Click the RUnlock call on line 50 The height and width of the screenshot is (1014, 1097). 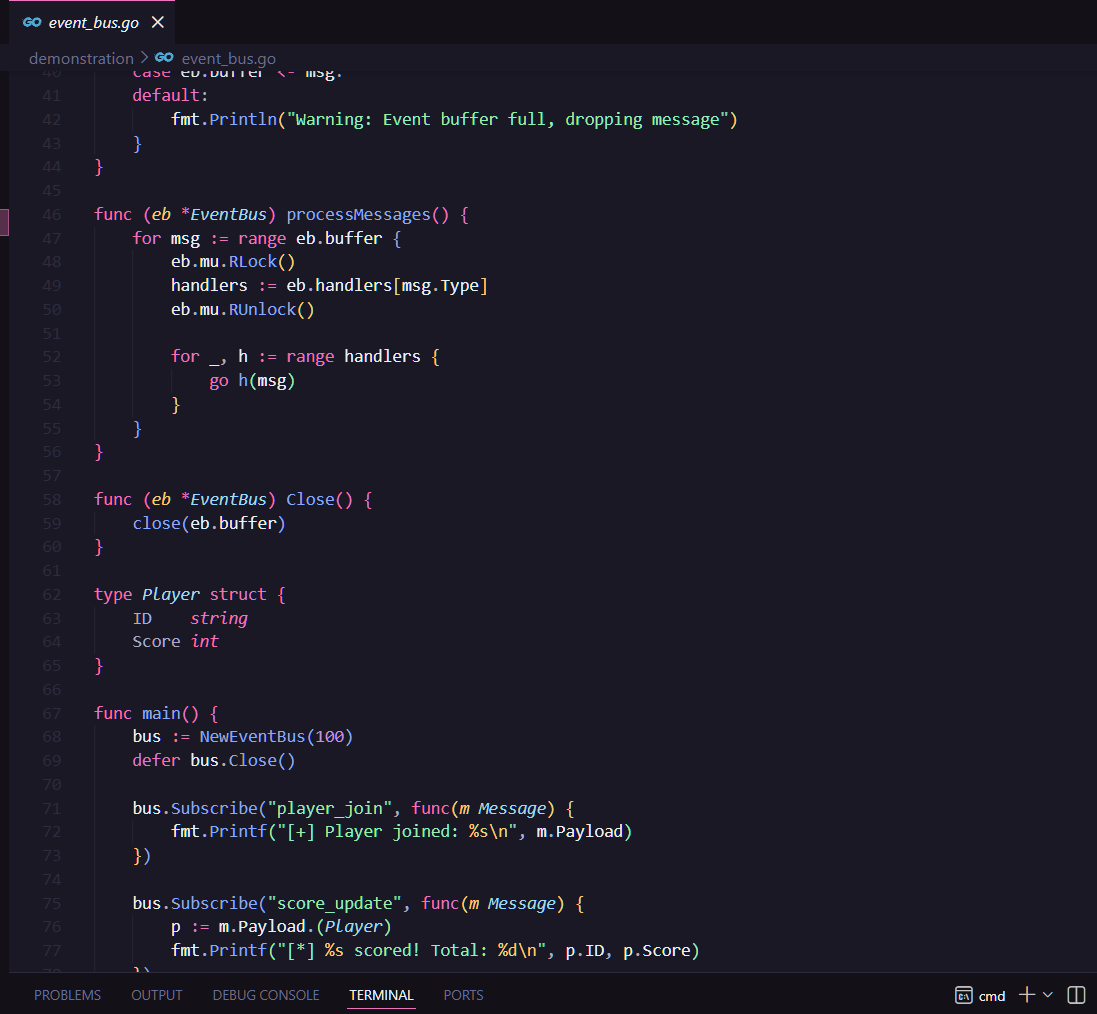(x=271, y=309)
